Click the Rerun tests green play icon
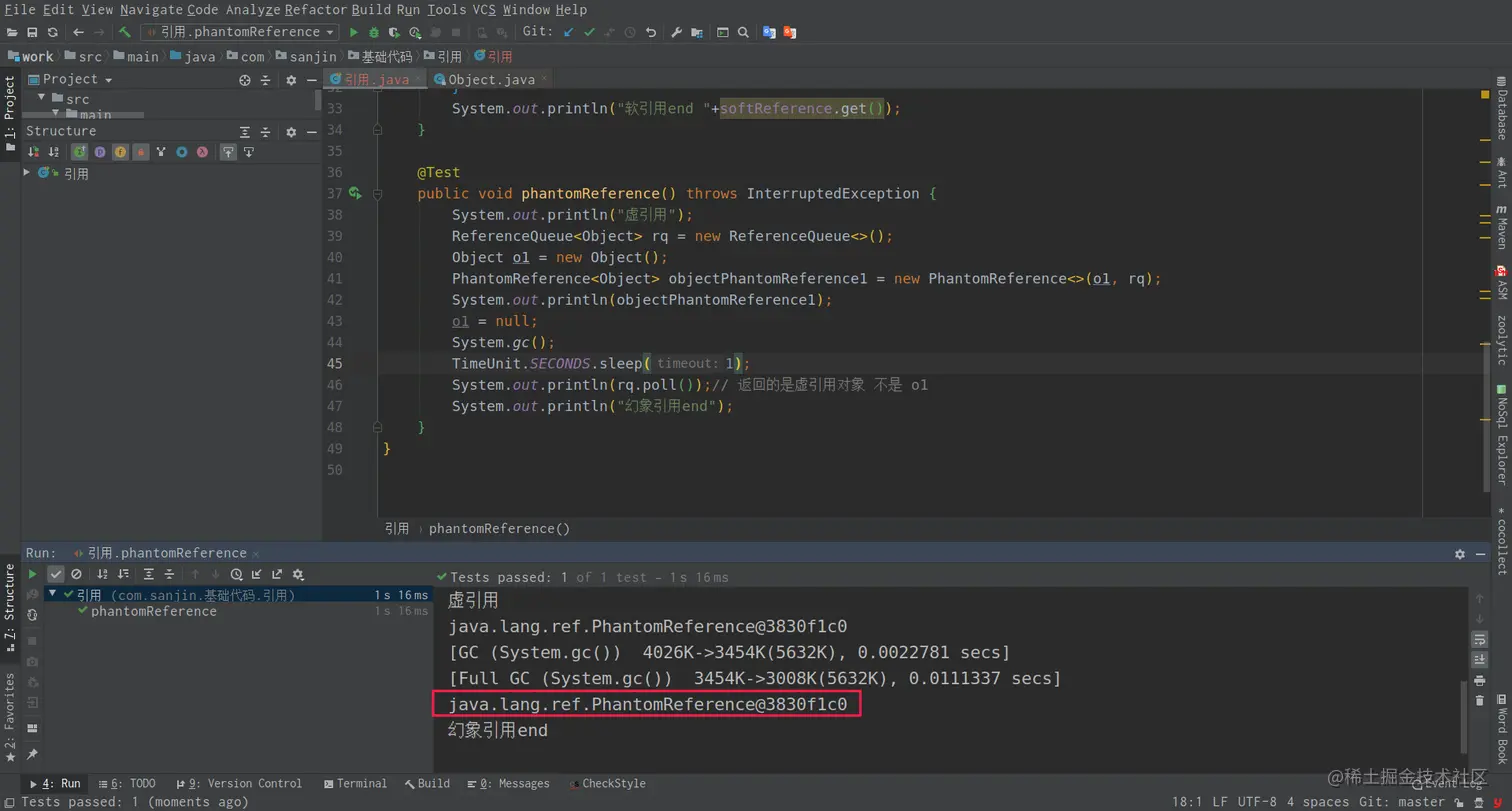The height and width of the screenshot is (811, 1512). (x=33, y=574)
